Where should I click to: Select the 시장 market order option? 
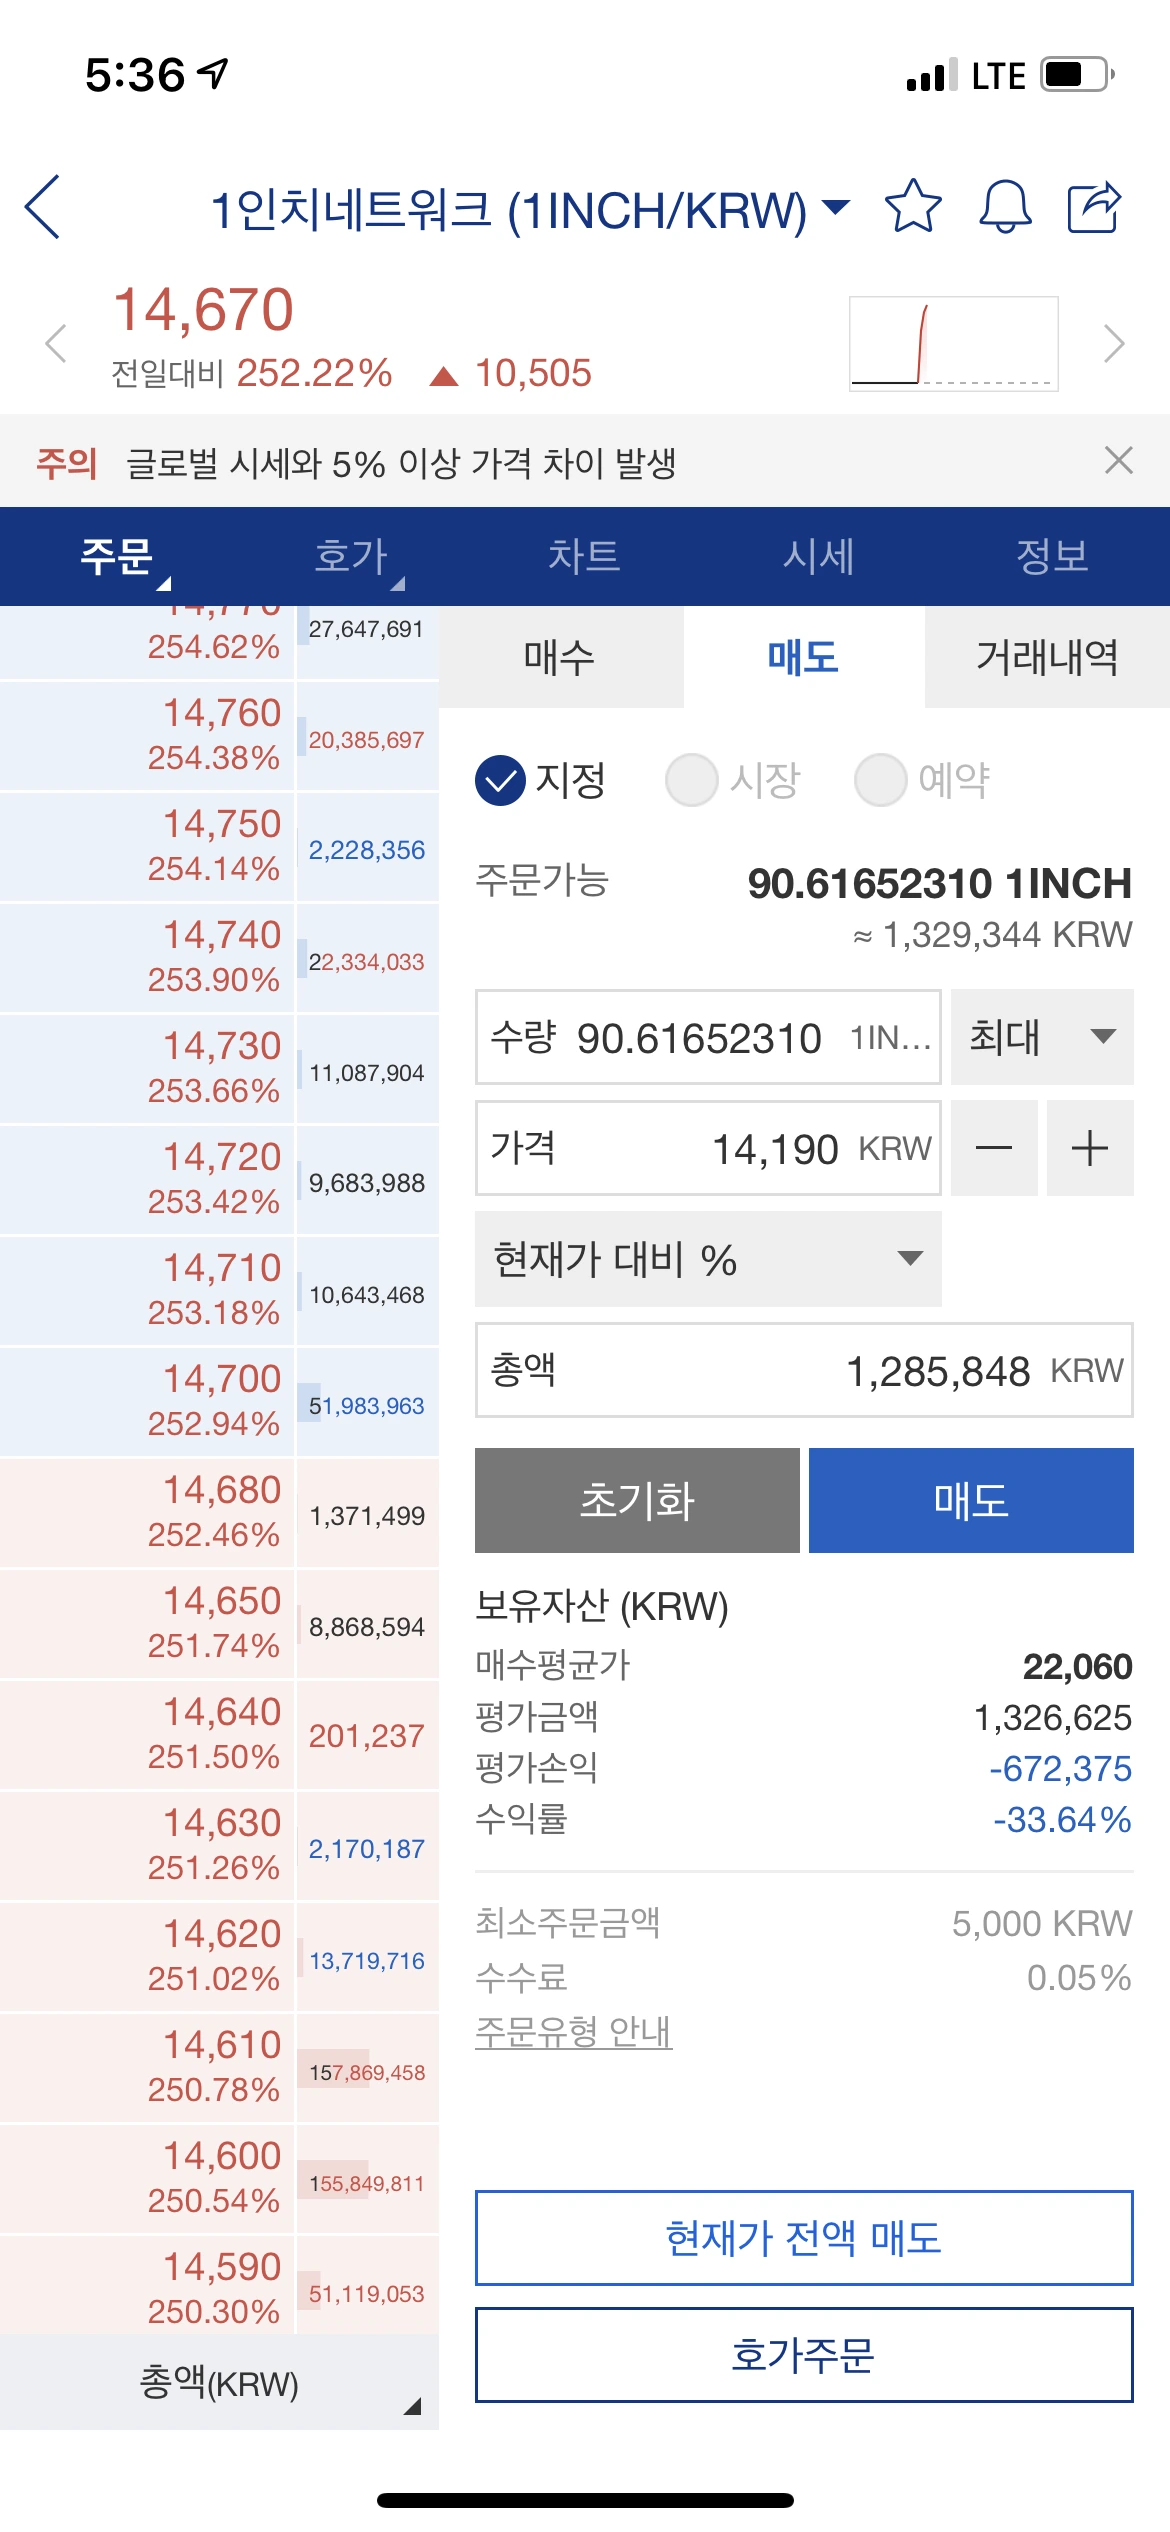click(x=733, y=780)
